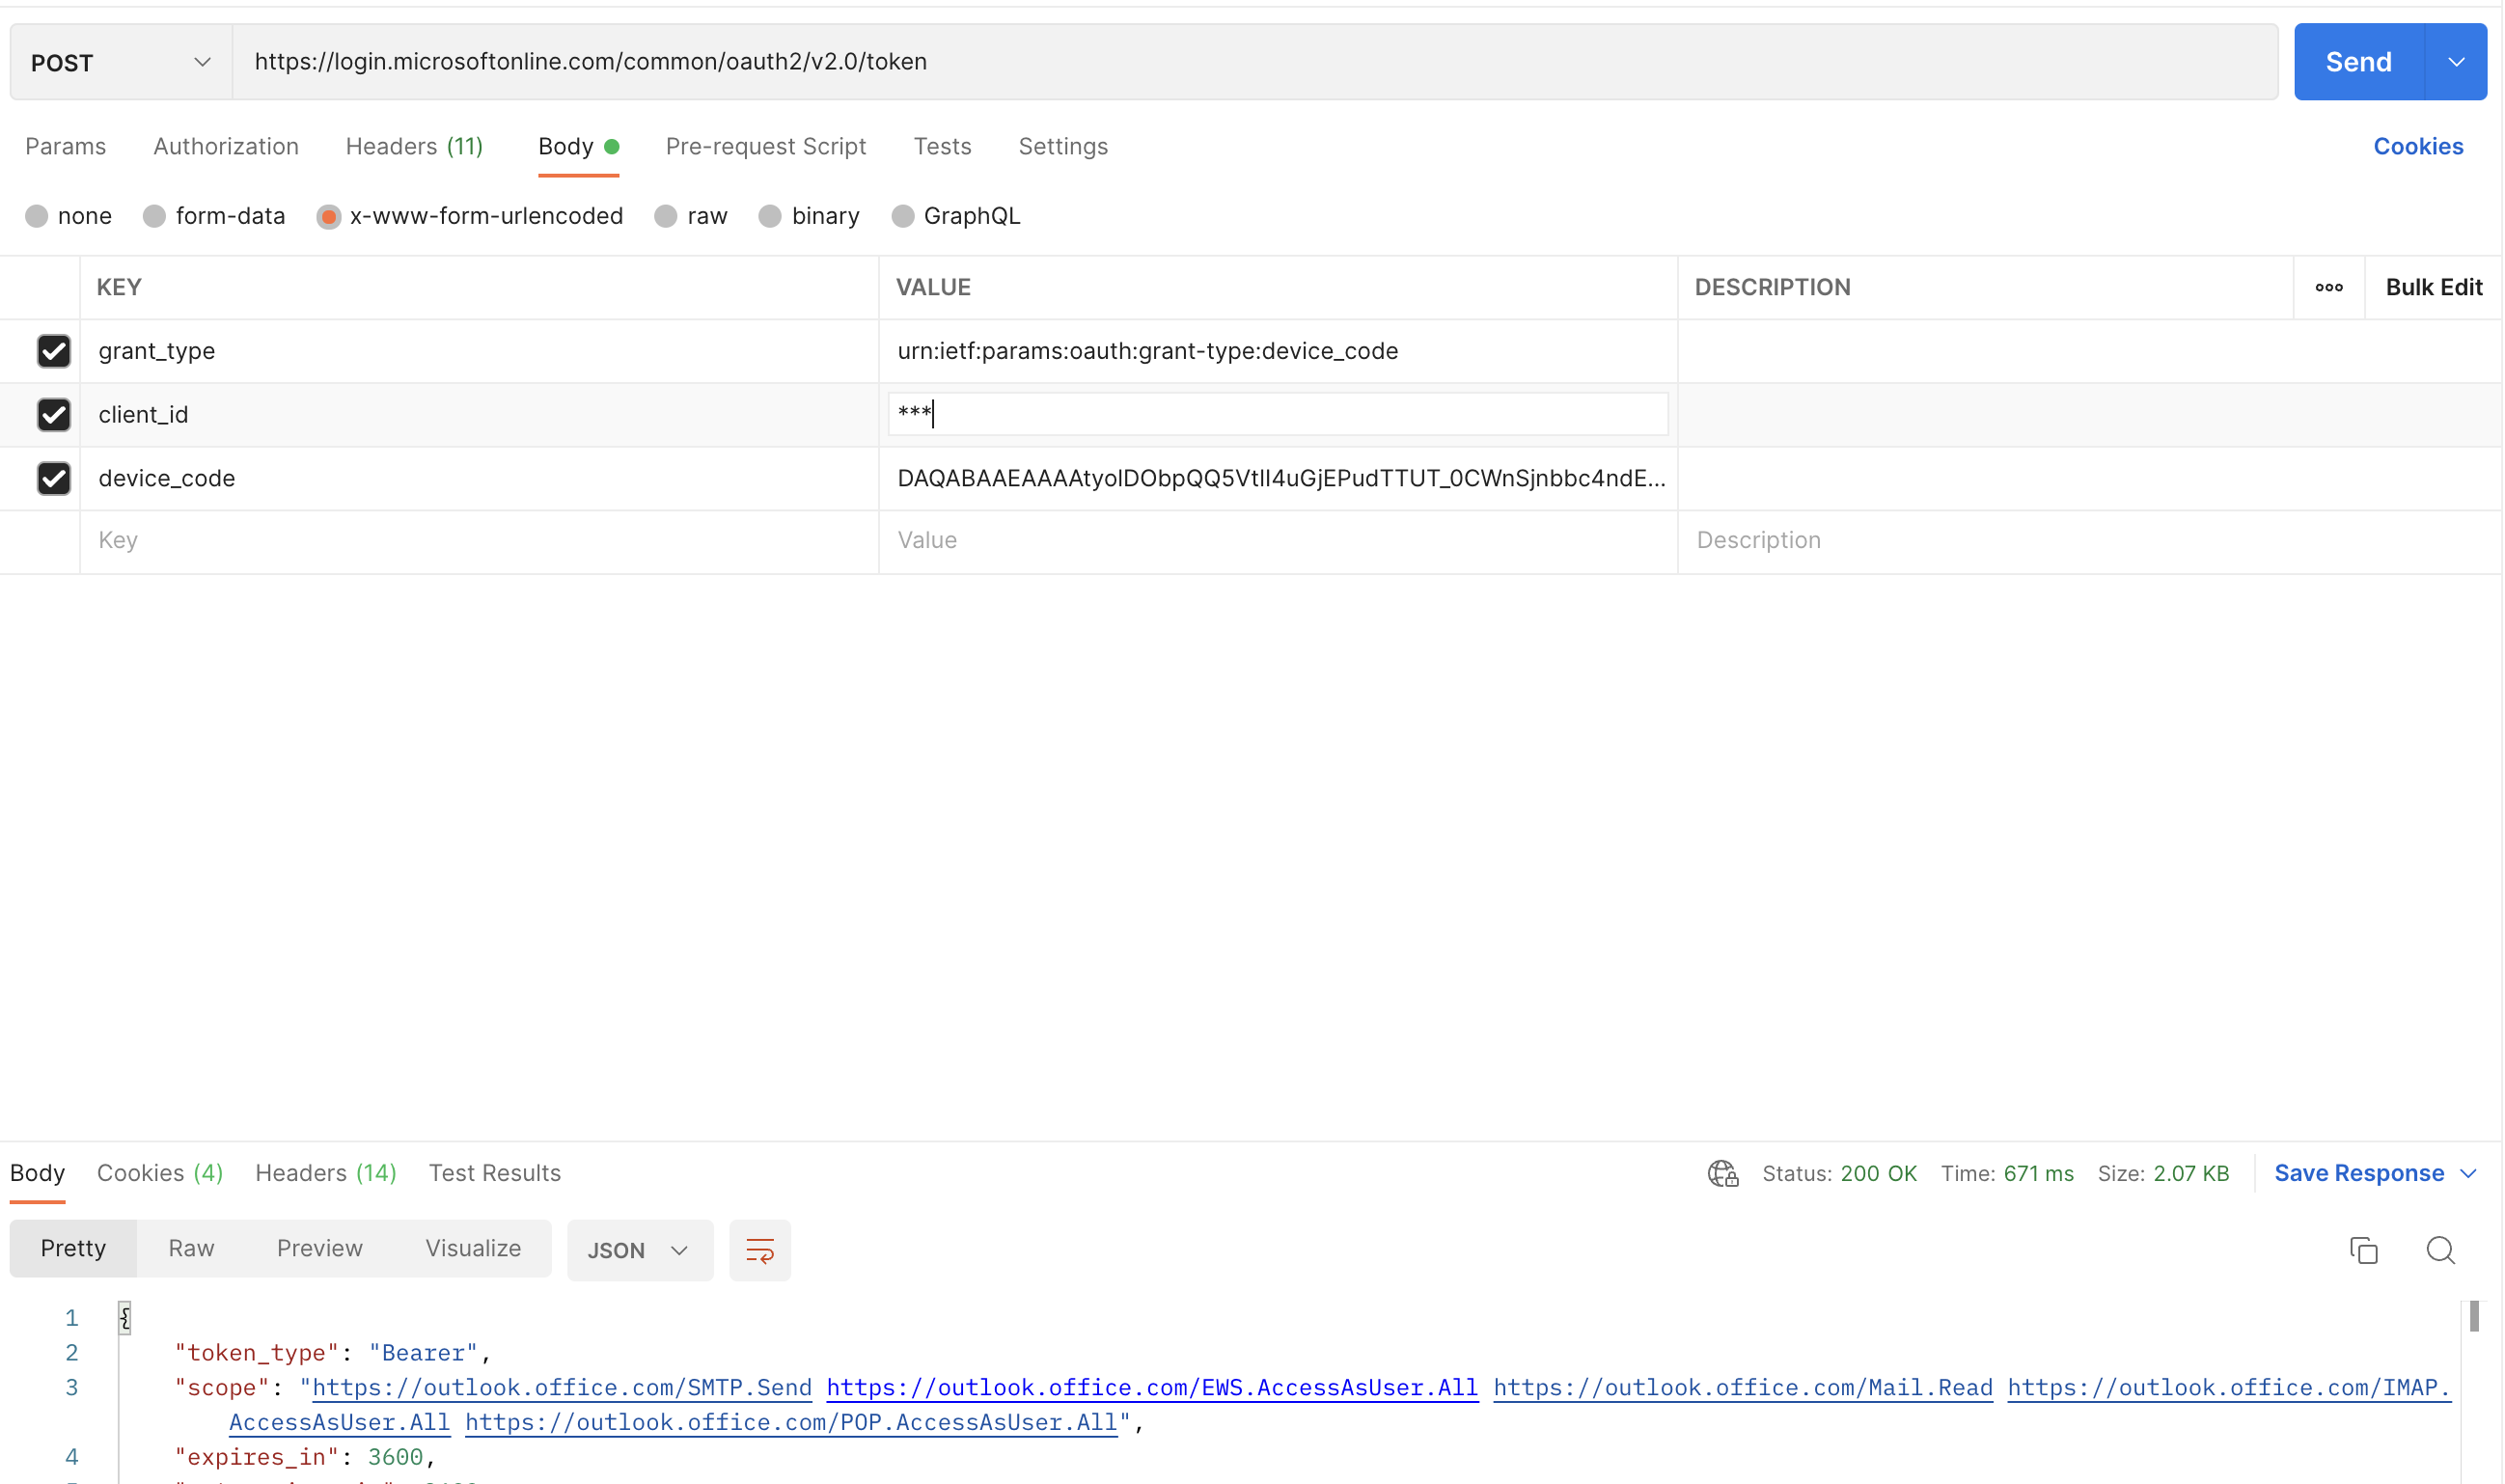The image size is (2505, 1484).
Task: Open the JSON format dropdown
Action: click(x=640, y=1250)
